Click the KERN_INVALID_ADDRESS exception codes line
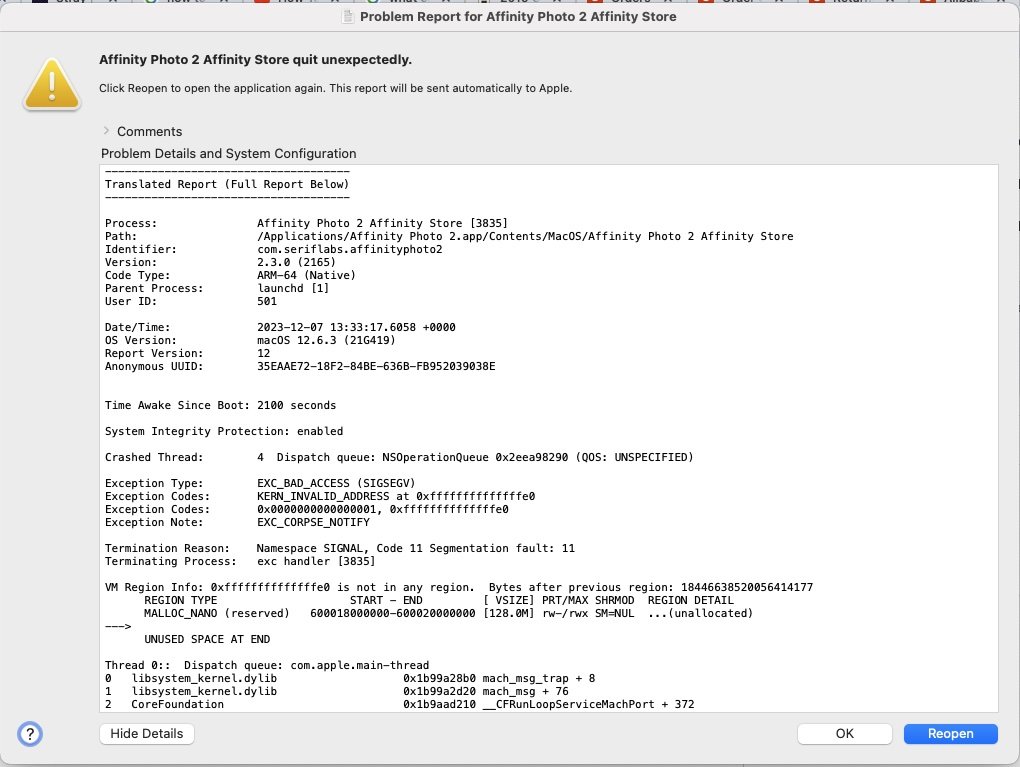1020x767 pixels. point(320,496)
